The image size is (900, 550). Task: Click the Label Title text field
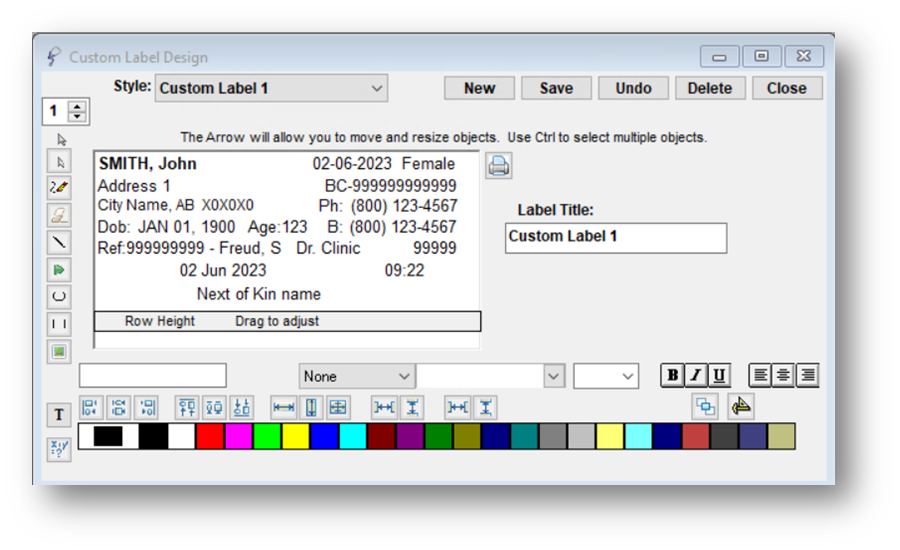coord(615,237)
